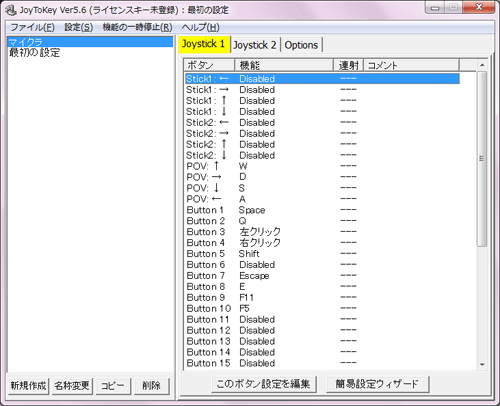Open the 設定(S) menu
Image resolution: width=500 pixels, height=406 pixels.
[79, 27]
